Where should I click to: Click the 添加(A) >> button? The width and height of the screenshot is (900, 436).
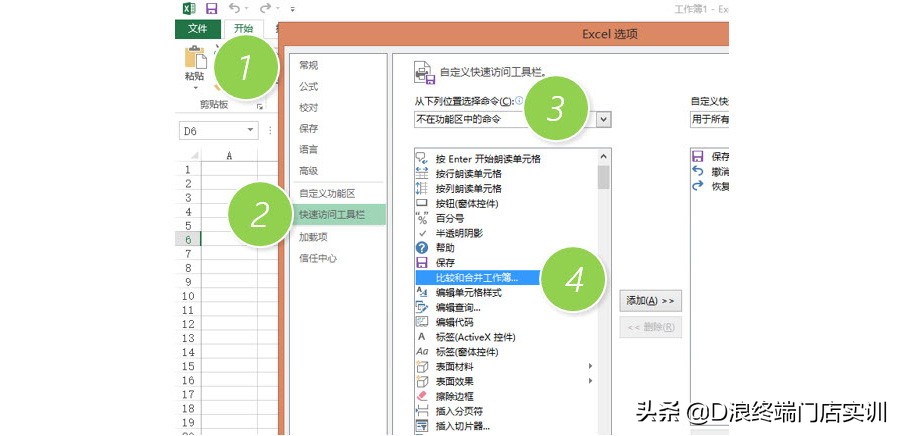coord(650,301)
